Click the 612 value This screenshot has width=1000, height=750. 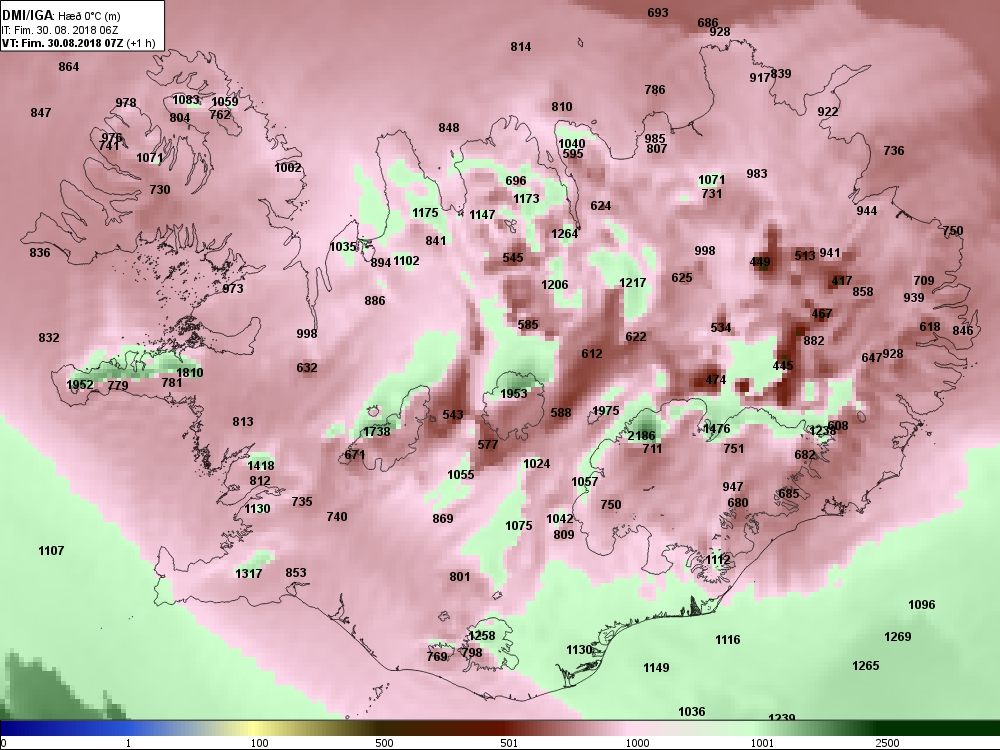(x=592, y=354)
